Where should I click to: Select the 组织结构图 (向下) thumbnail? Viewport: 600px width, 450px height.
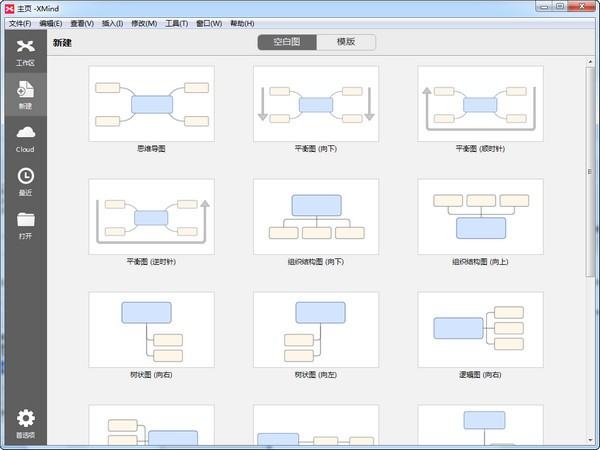(315, 217)
